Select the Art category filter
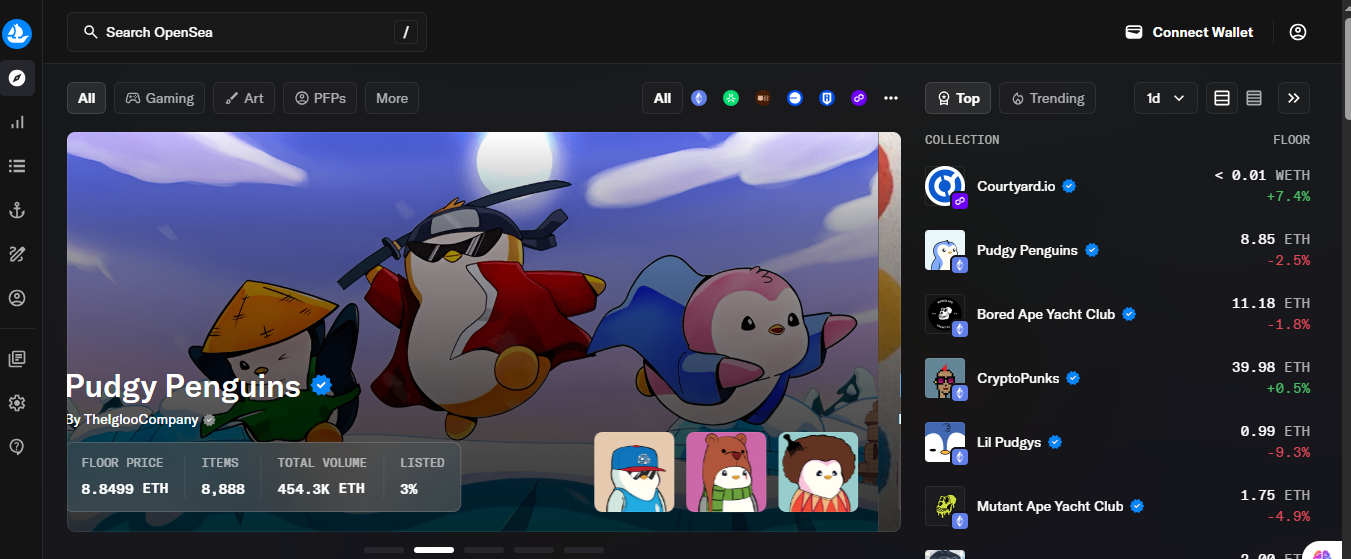This screenshot has width=1351, height=559. (x=244, y=98)
